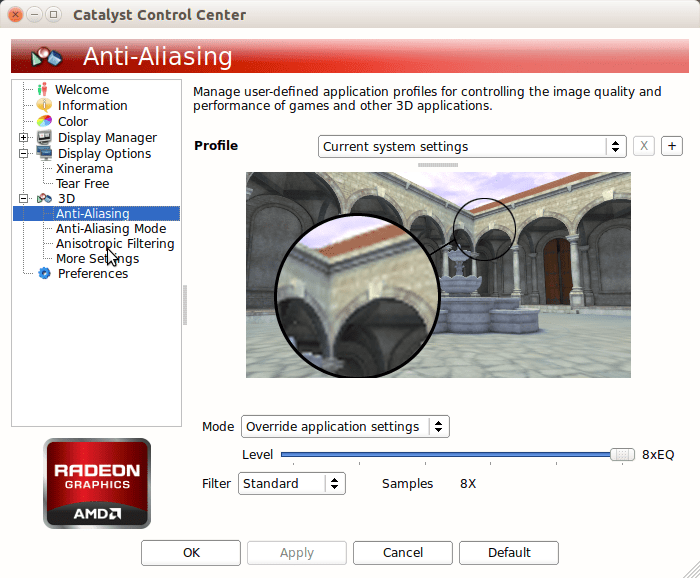Delete profile with the X button
700x578 pixels.
click(644, 146)
